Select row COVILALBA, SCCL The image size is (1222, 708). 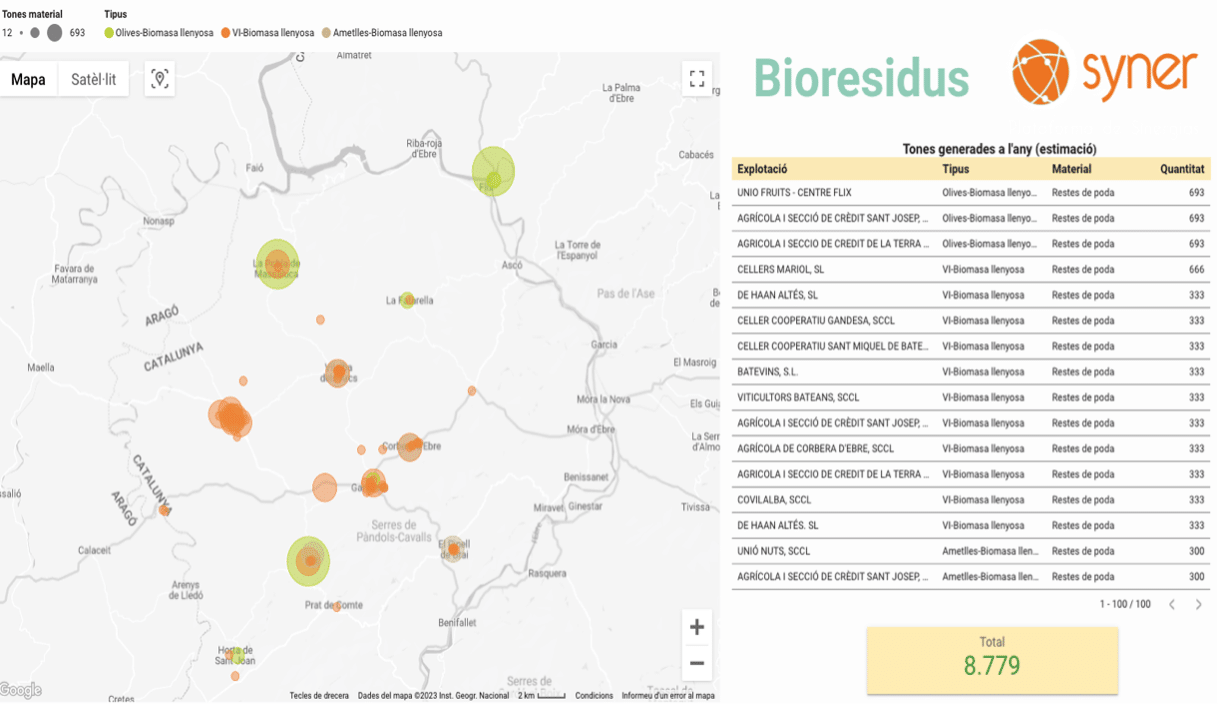971,499
